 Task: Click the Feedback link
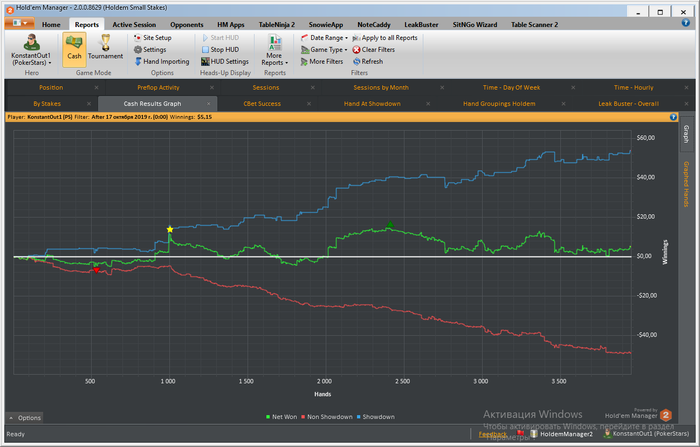coord(493,434)
